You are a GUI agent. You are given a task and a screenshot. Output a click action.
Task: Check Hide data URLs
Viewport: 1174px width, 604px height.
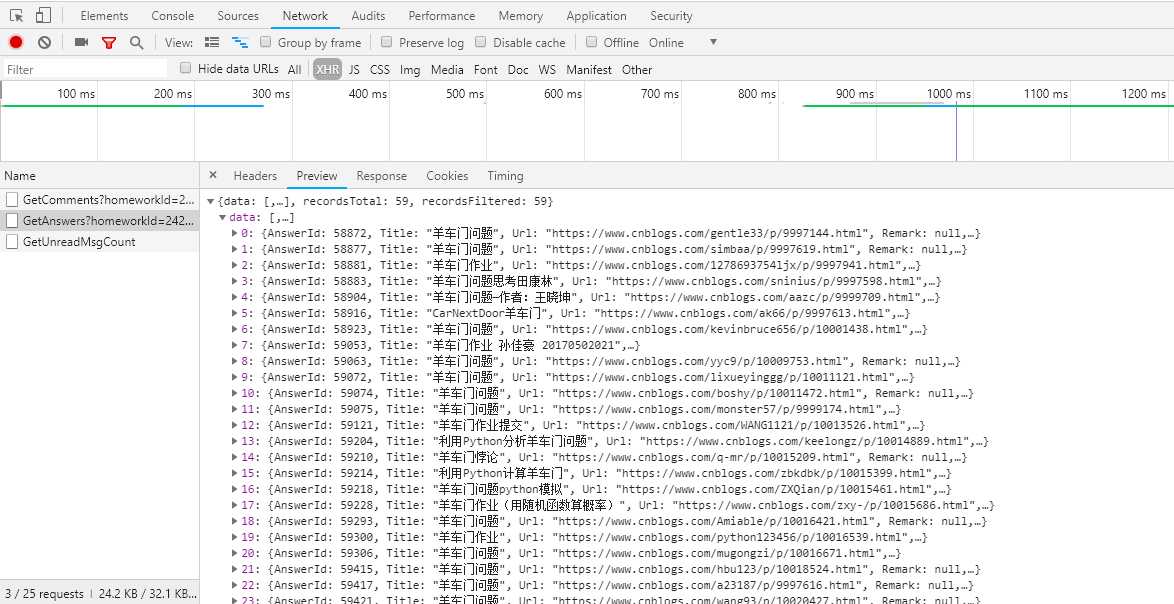186,68
